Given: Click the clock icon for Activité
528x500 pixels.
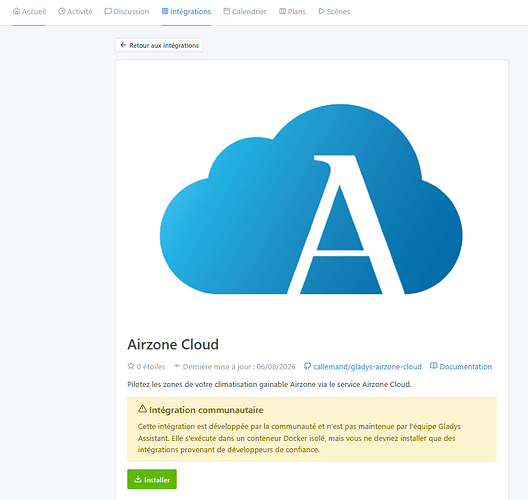Looking at the screenshot, I should tap(62, 11).
